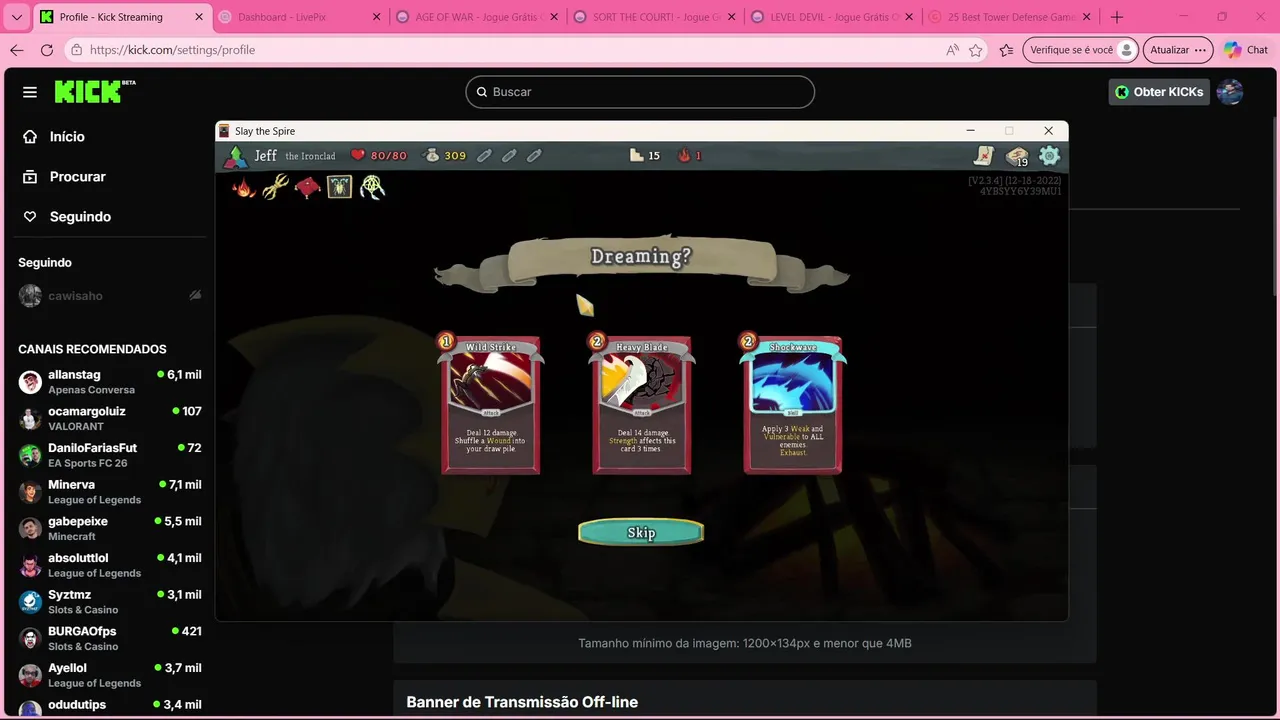The image size is (1280, 720).
Task: Open recommended channel DaniloFariasFut
Action: coord(110,455)
